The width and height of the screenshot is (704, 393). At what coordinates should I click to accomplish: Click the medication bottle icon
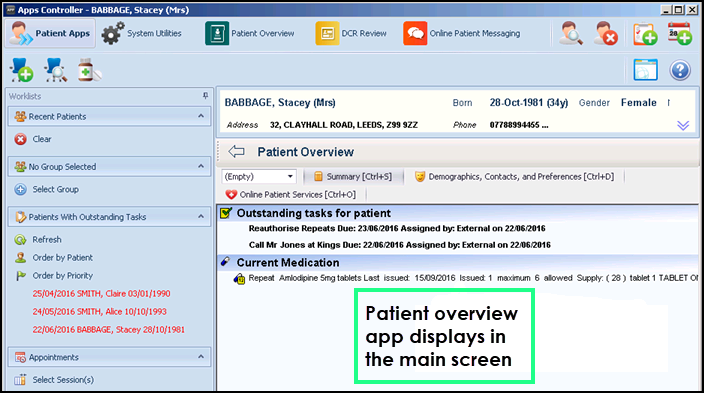click(89, 70)
